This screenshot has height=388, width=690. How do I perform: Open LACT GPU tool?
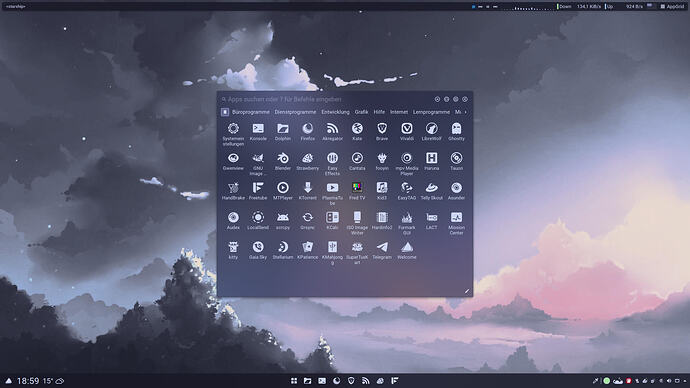432,221
